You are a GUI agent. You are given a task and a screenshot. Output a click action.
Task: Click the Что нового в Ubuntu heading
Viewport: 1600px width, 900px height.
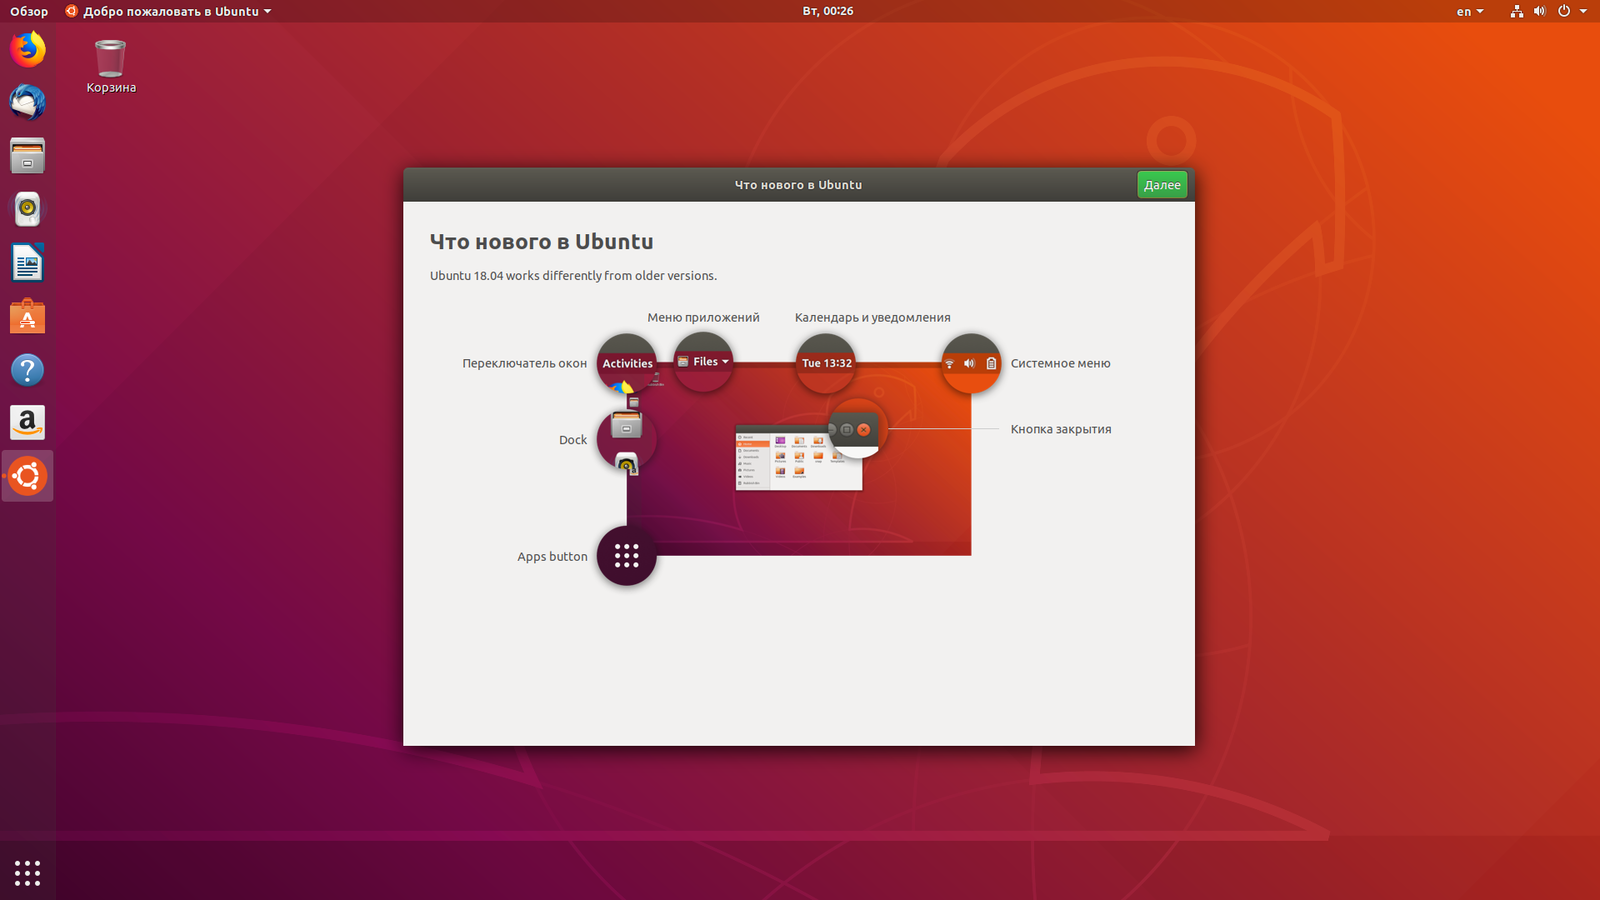point(541,242)
